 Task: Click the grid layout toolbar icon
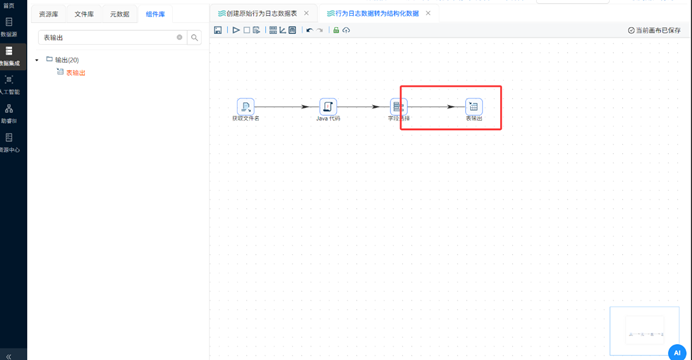click(273, 30)
